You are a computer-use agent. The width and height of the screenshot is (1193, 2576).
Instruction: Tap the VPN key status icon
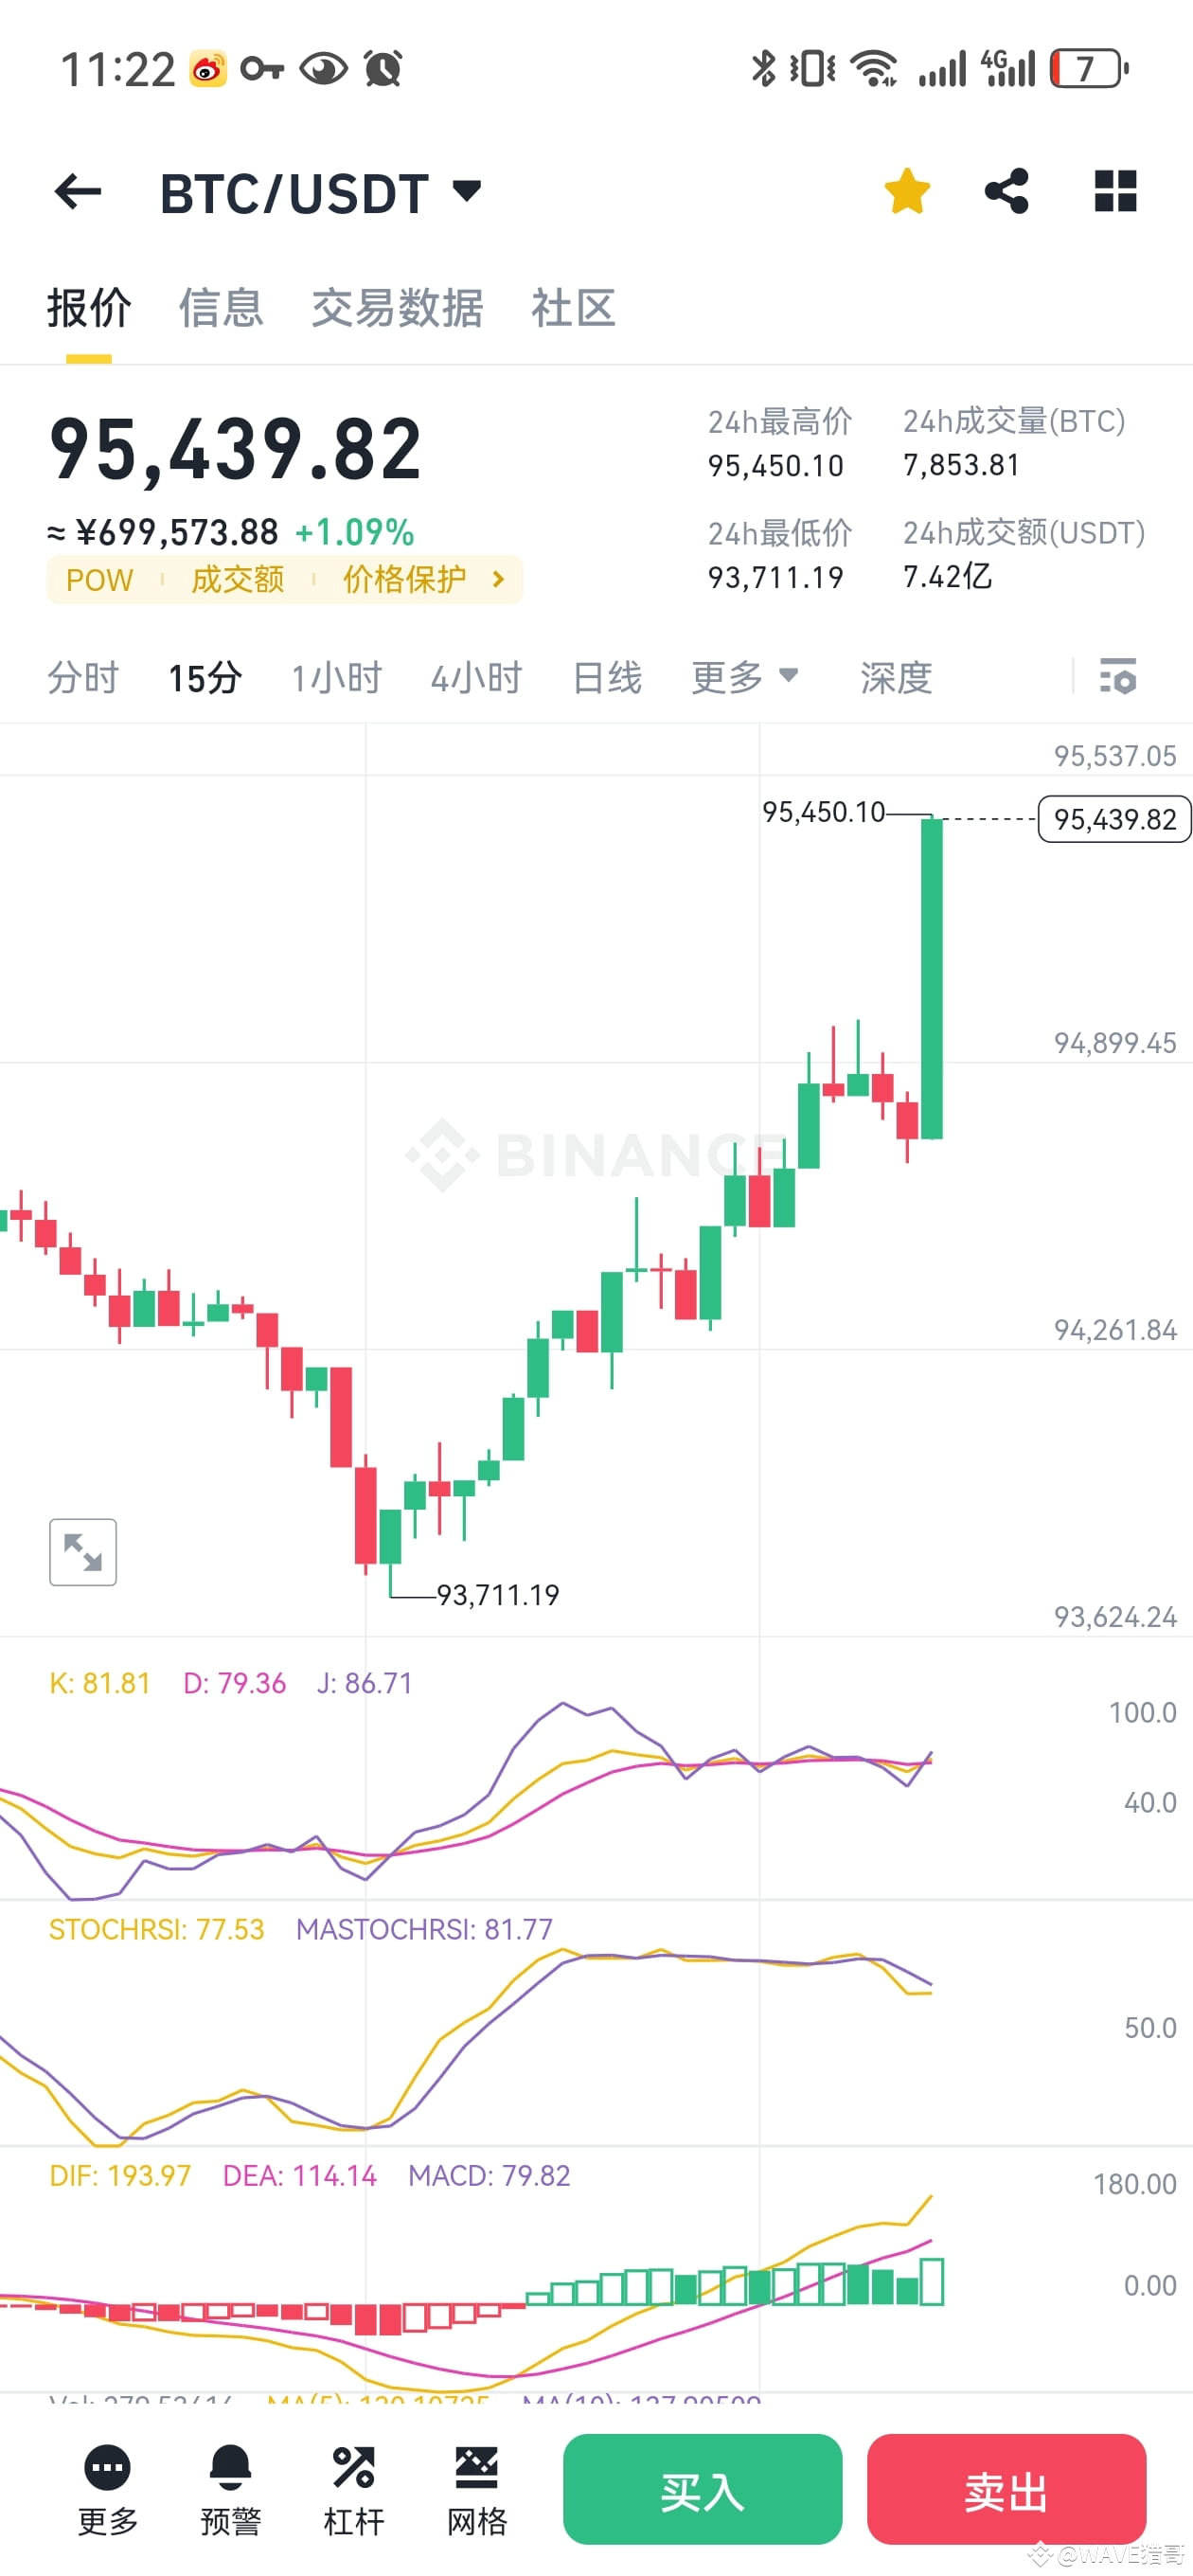pos(262,68)
